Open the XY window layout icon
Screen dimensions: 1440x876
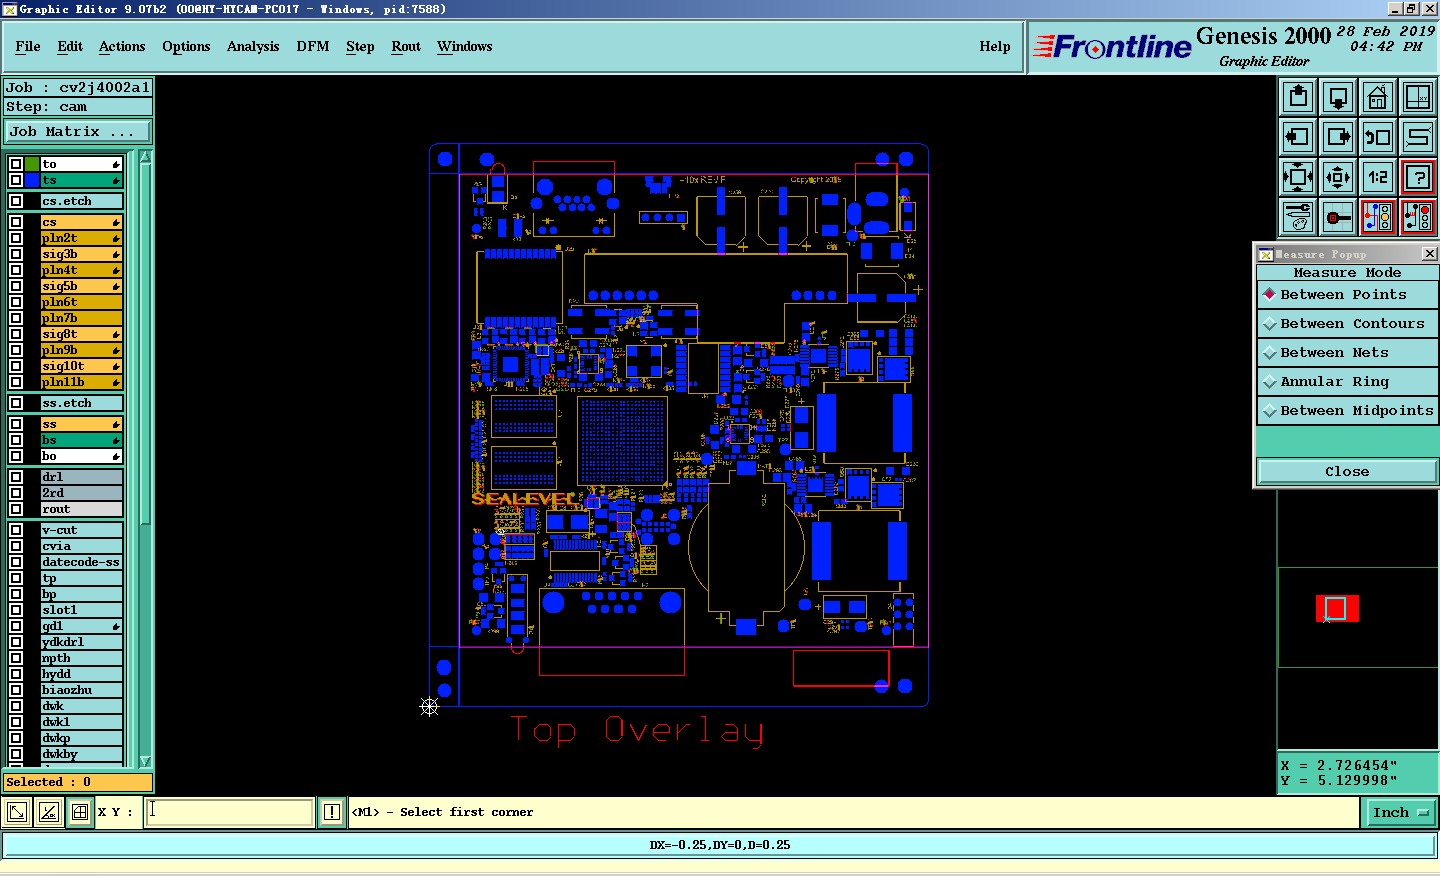pyautogui.click(x=1418, y=97)
